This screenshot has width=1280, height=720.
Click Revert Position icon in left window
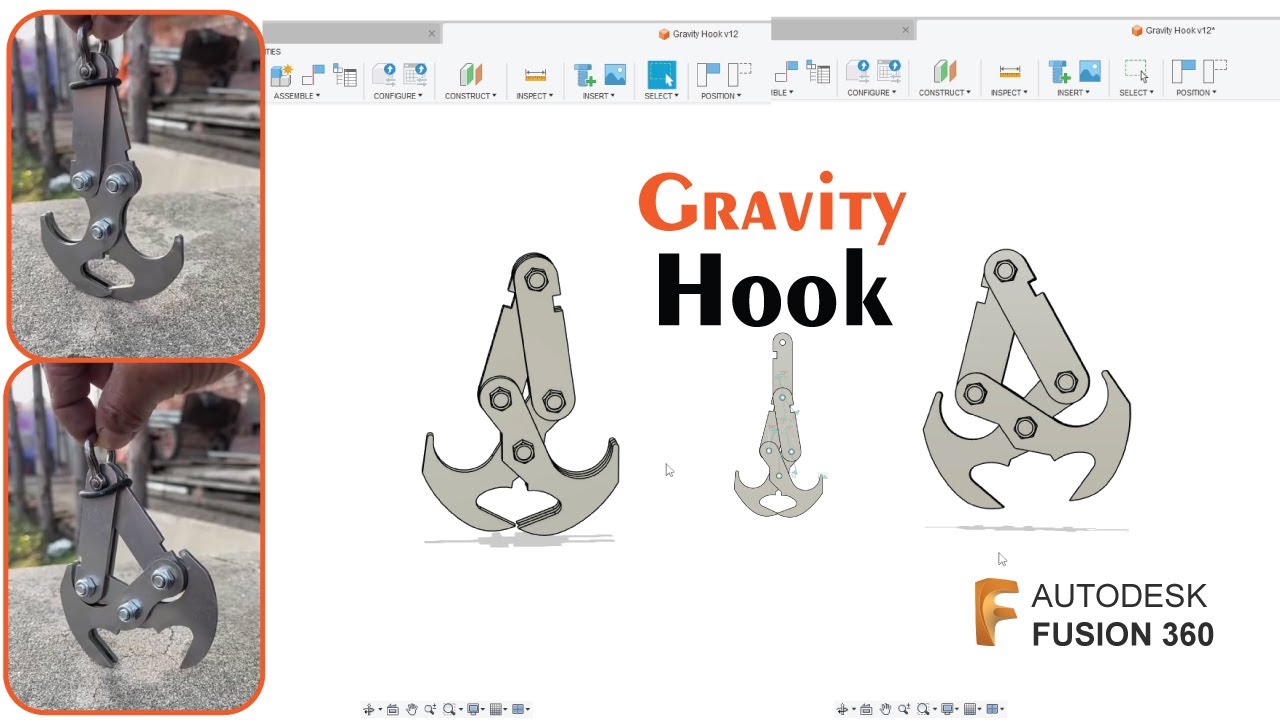coord(739,75)
